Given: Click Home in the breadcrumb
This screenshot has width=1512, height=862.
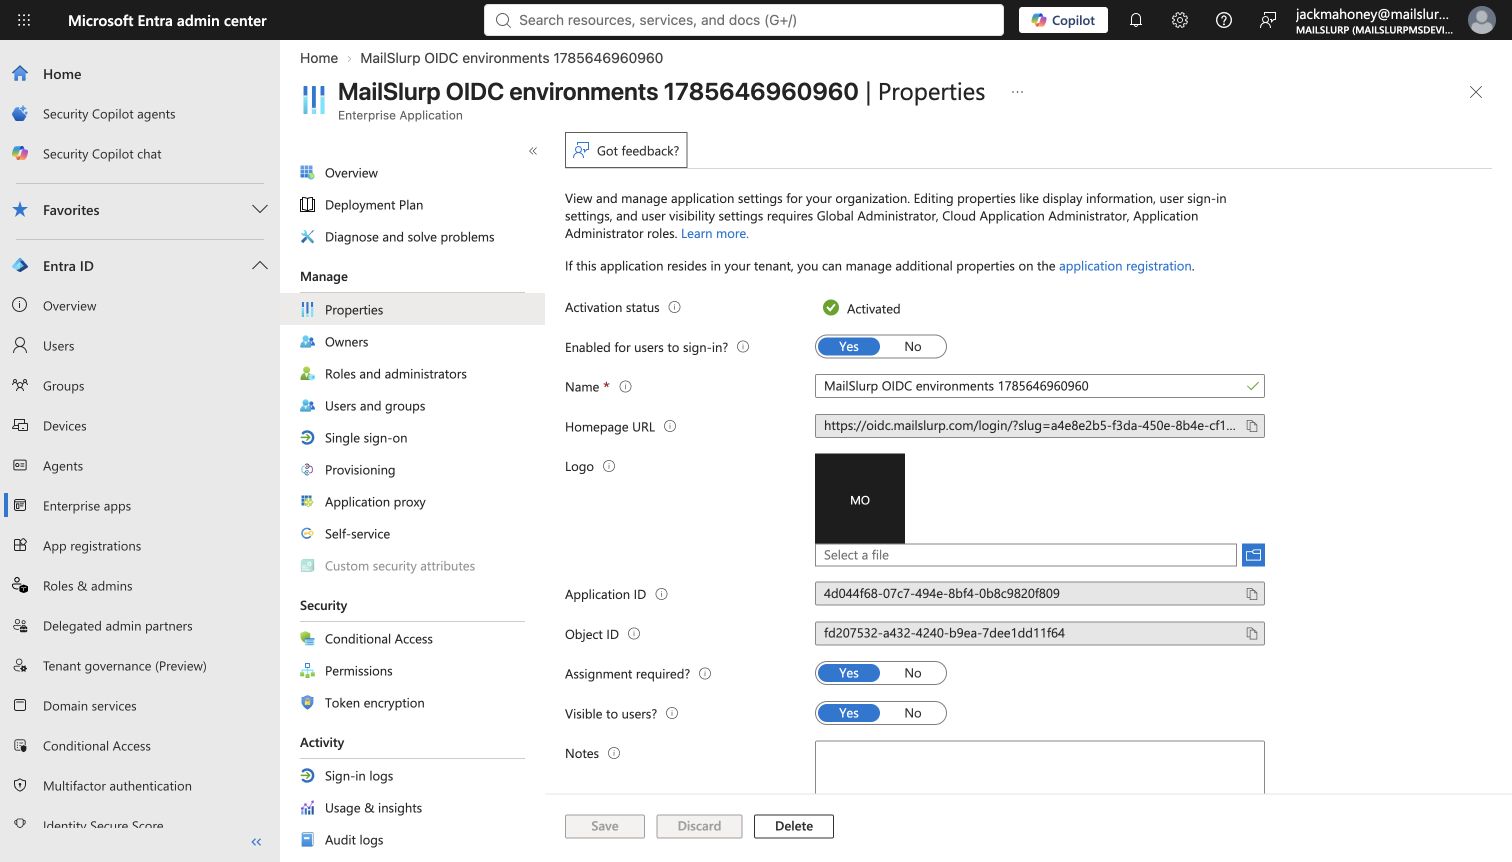Looking at the screenshot, I should click(x=319, y=58).
